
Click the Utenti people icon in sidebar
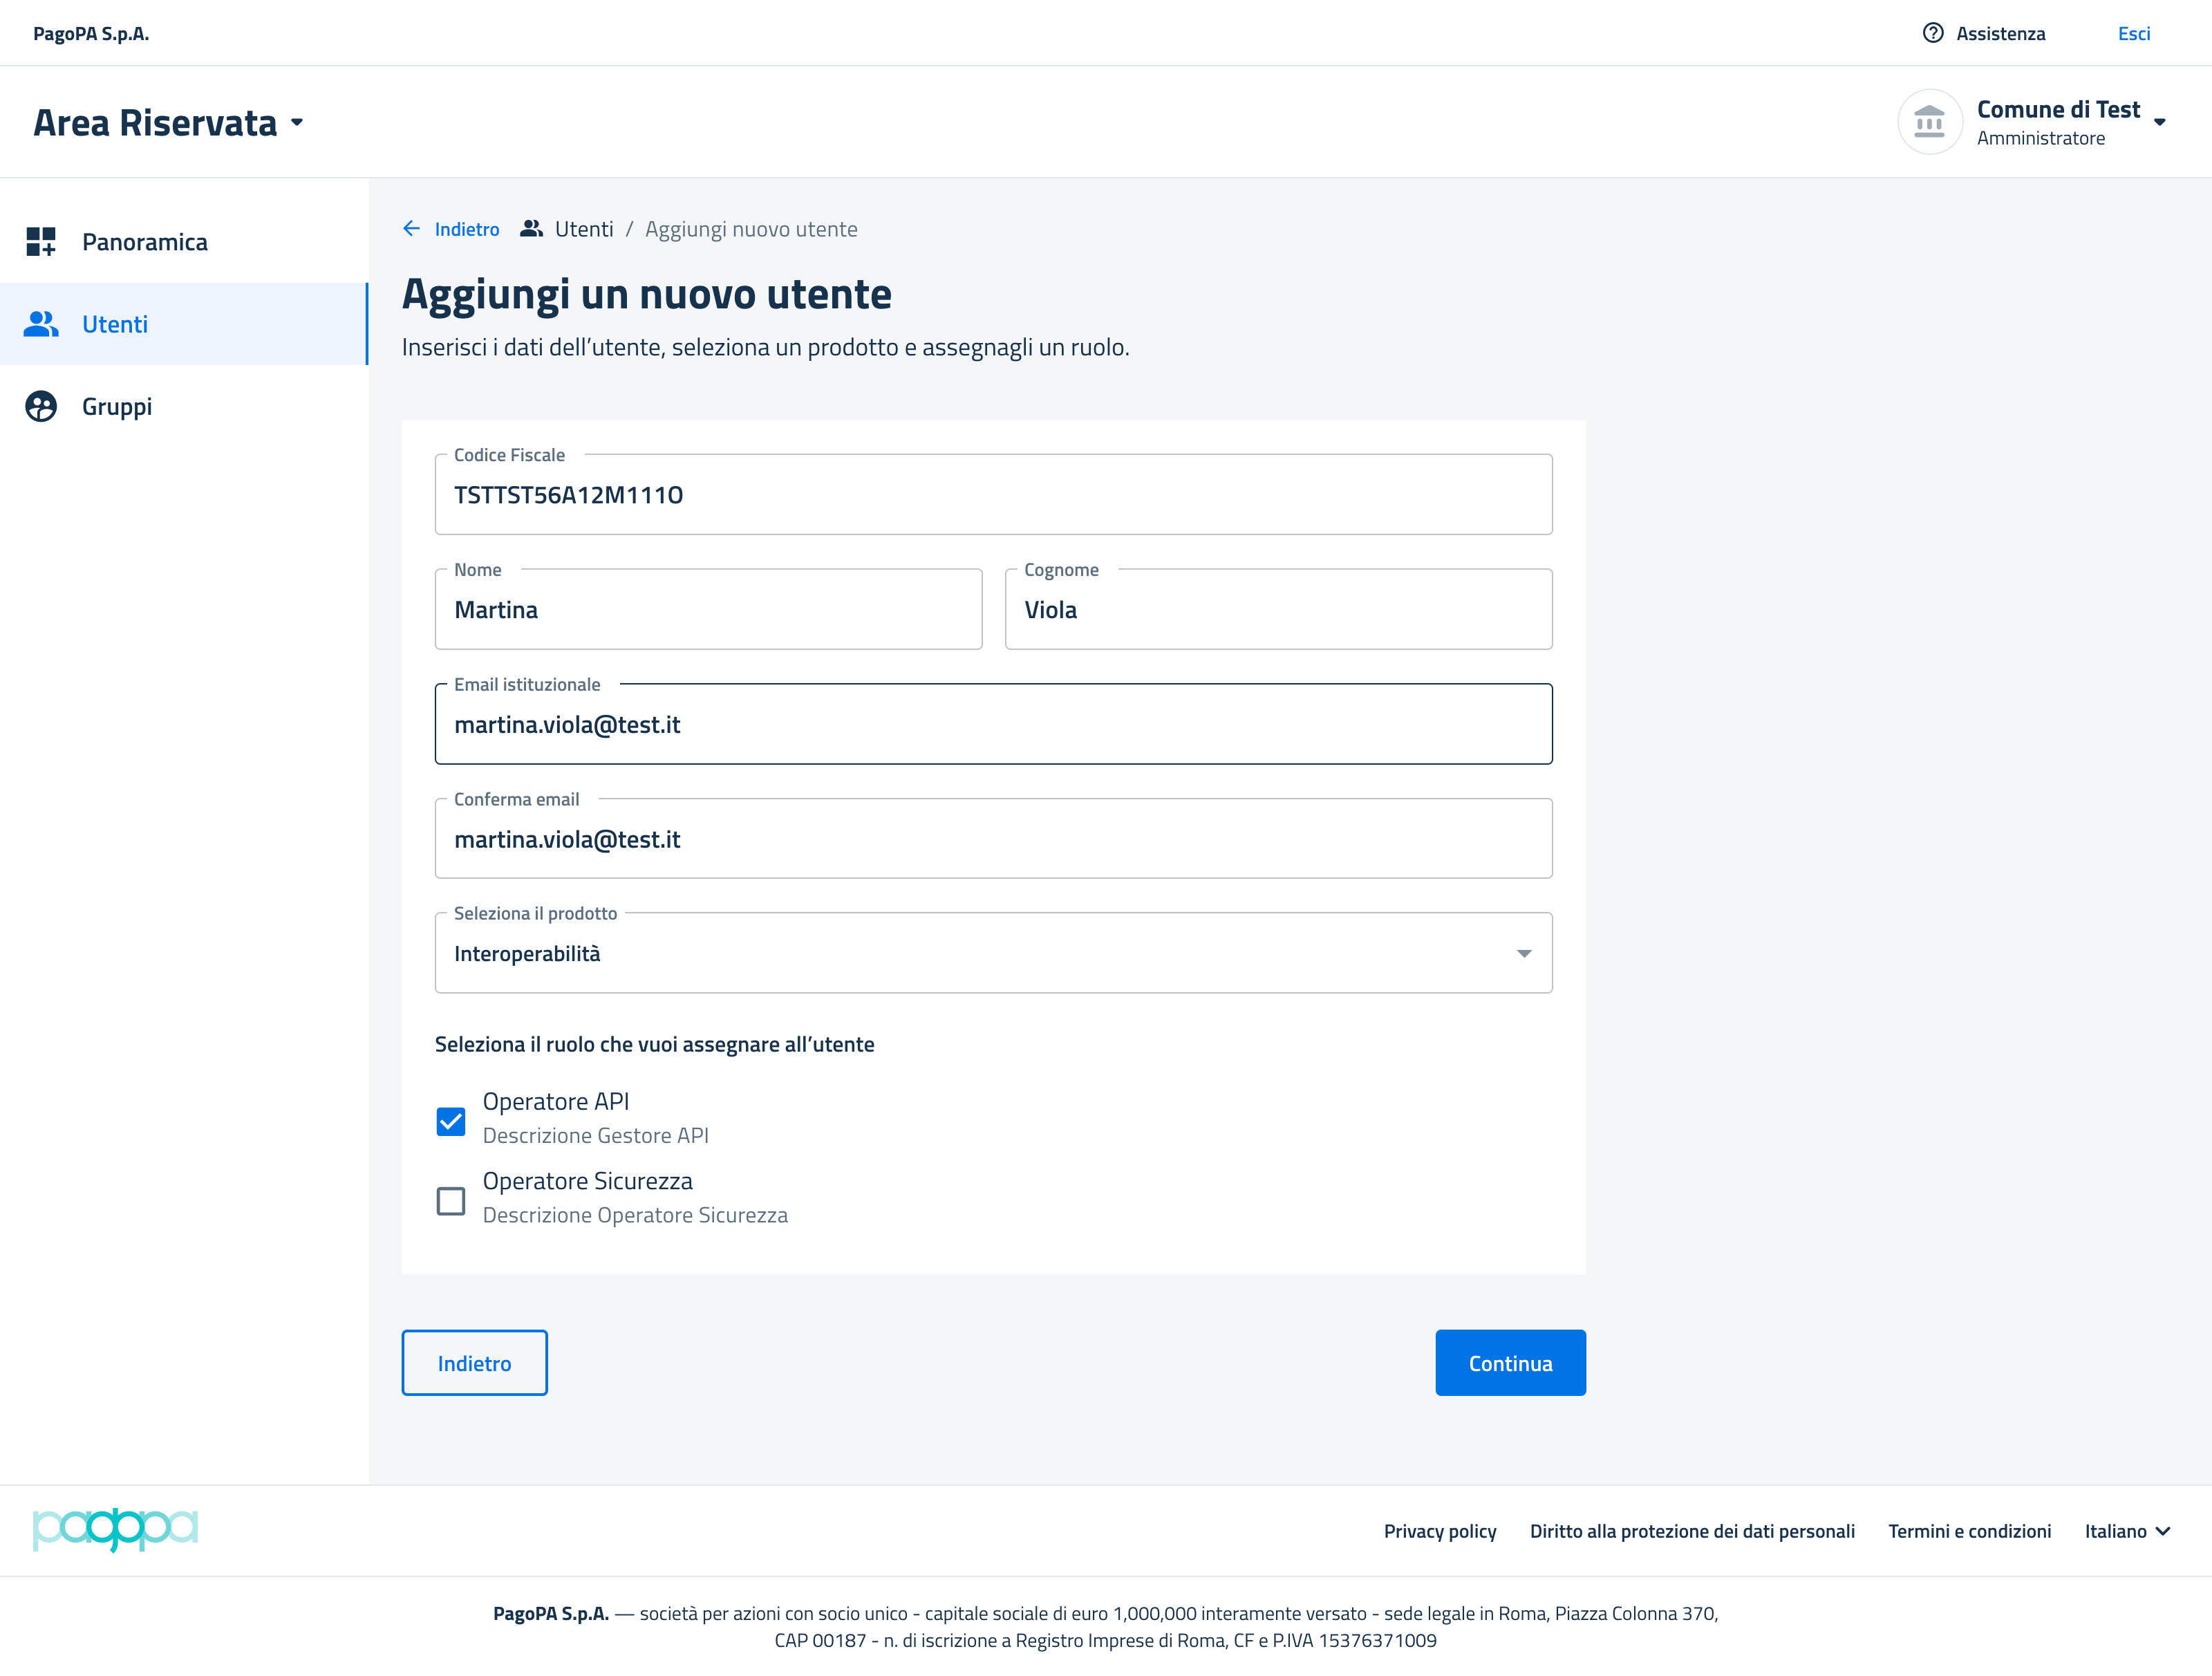coord(41,324)
